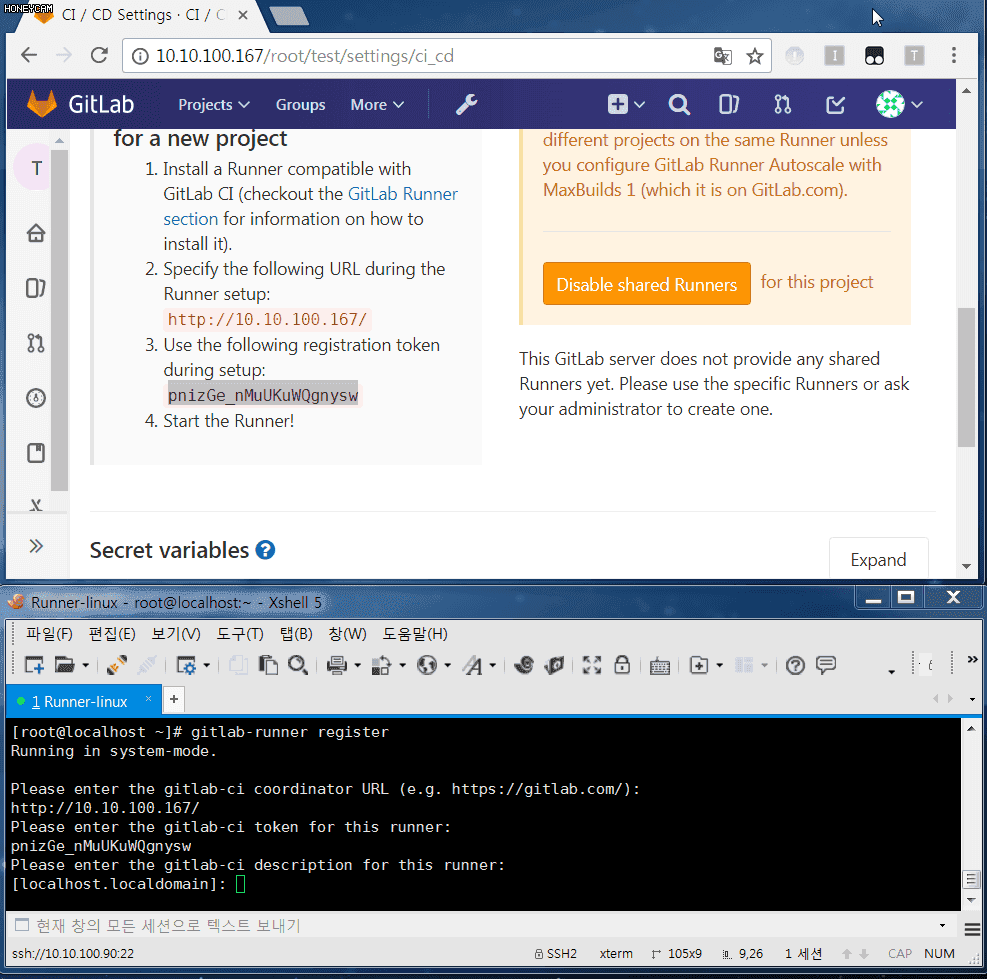Click the GitLab search magnifier icon

(679, 105)
